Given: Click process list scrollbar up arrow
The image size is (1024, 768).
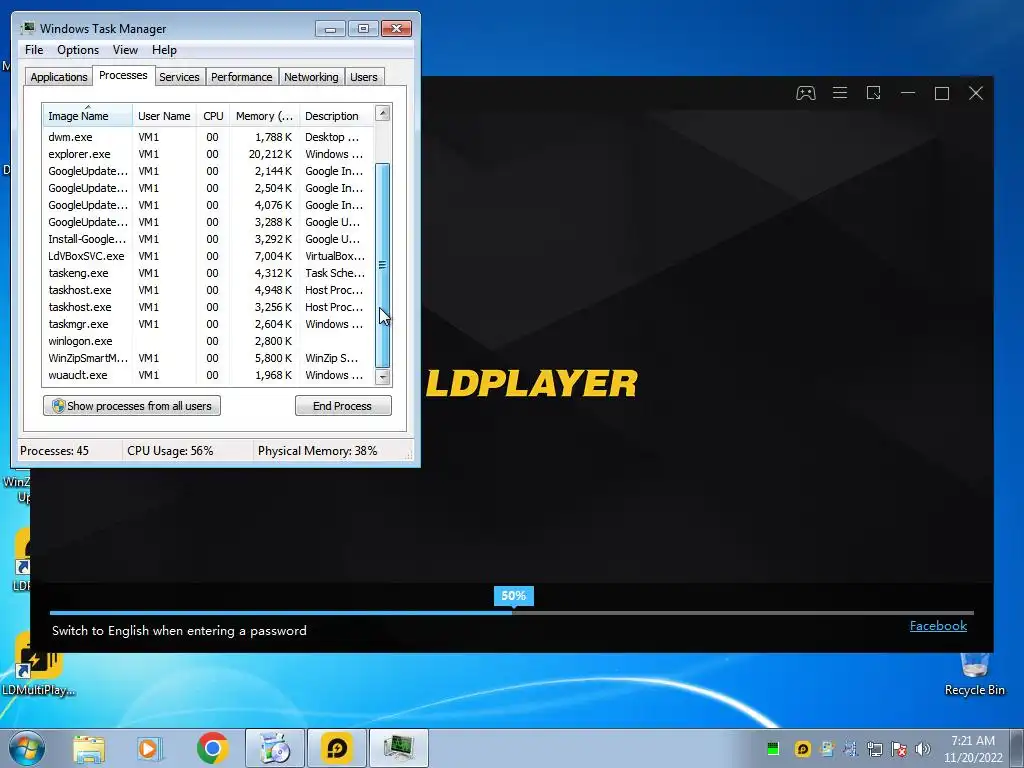Looking at the screenshot, I should point(383,113).
